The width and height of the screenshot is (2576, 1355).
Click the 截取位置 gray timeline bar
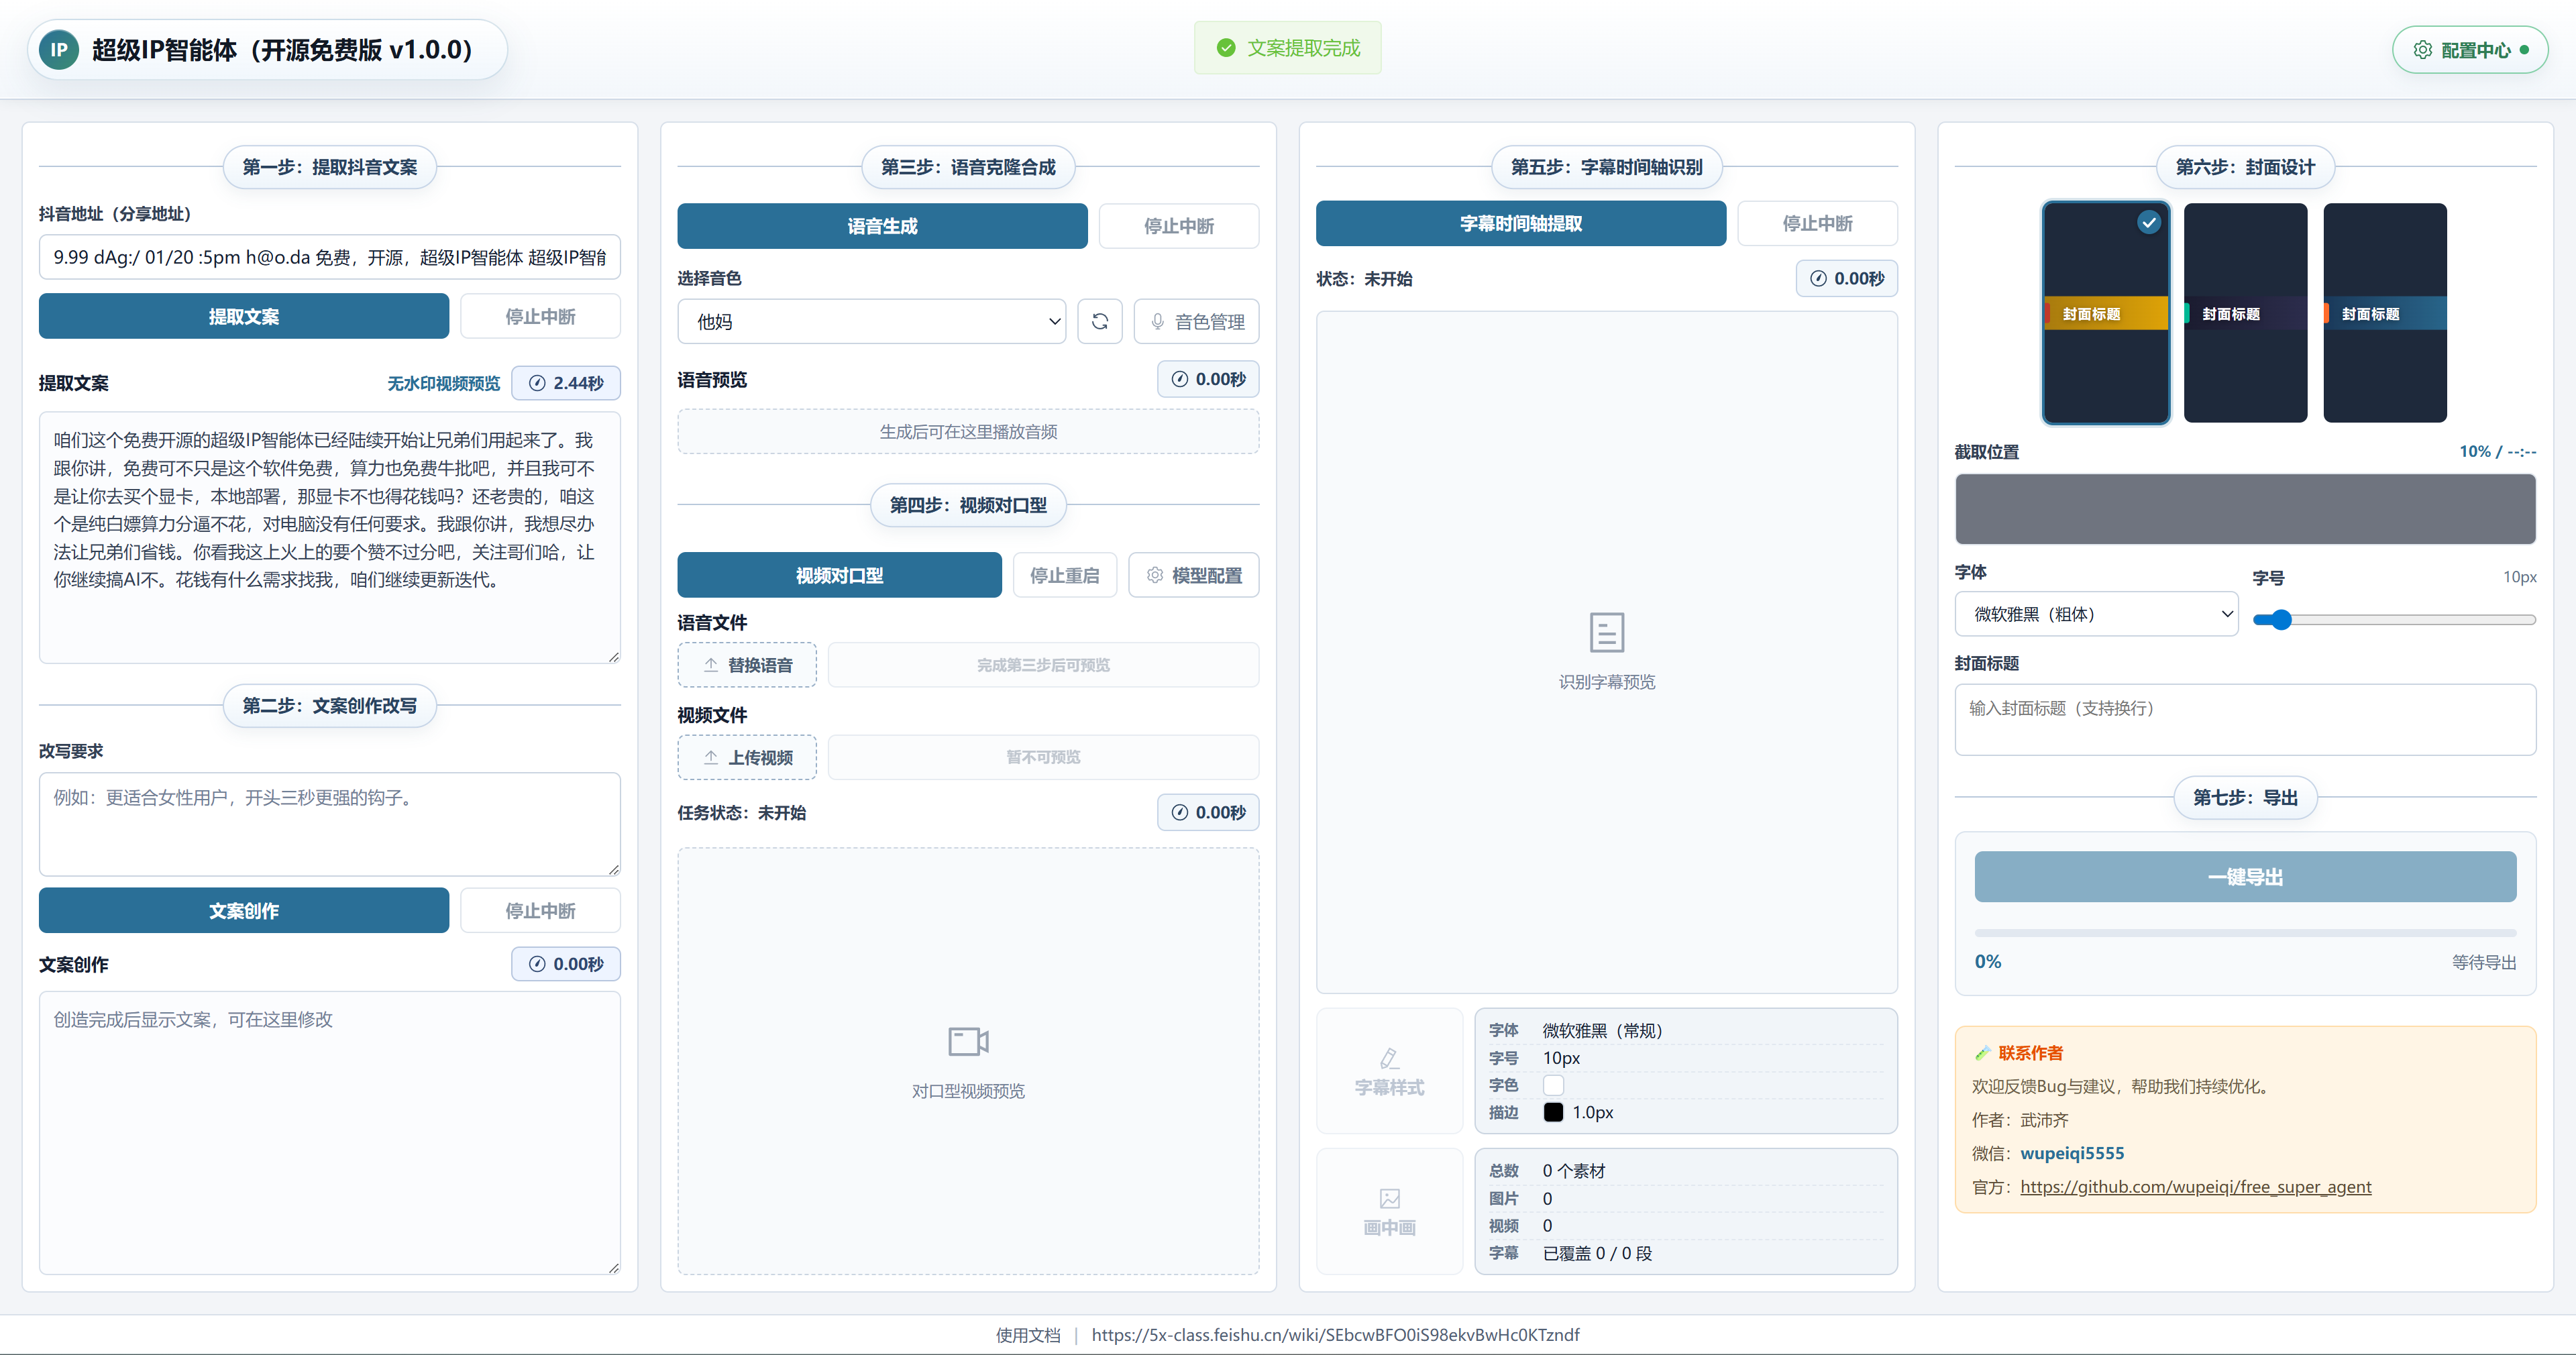tap(2245, 509)
